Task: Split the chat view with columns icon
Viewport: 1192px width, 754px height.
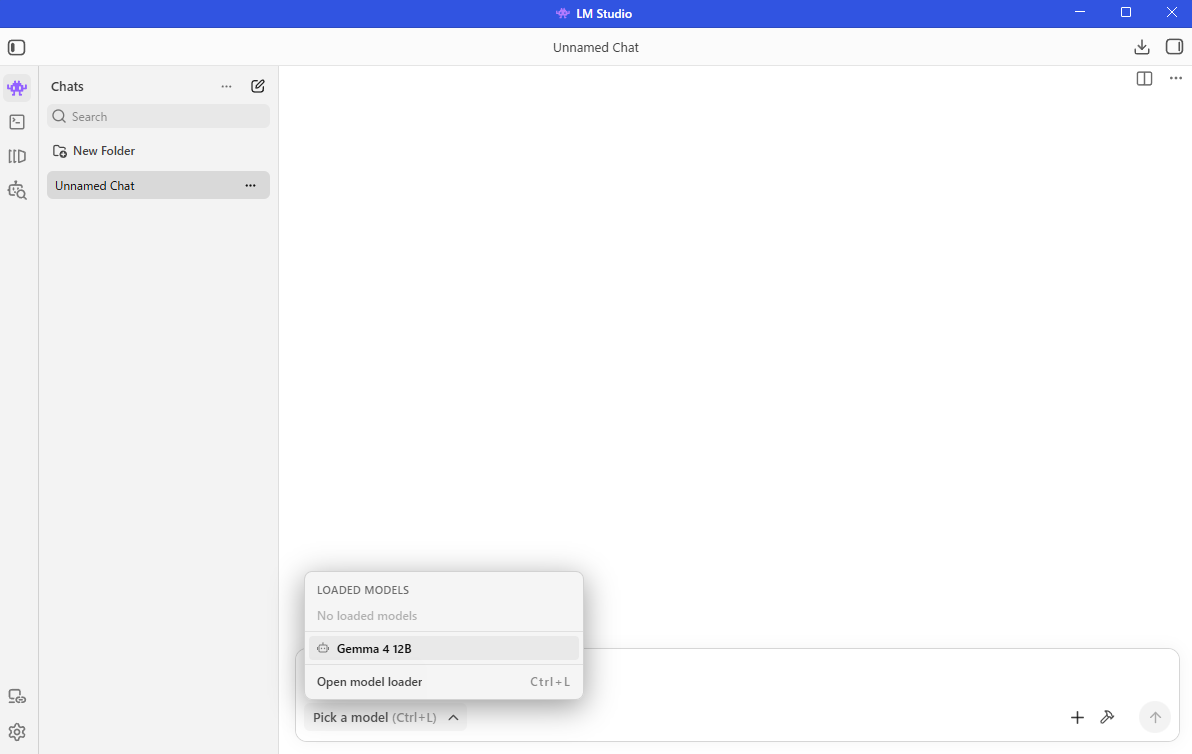Action: coord(1144,78)
